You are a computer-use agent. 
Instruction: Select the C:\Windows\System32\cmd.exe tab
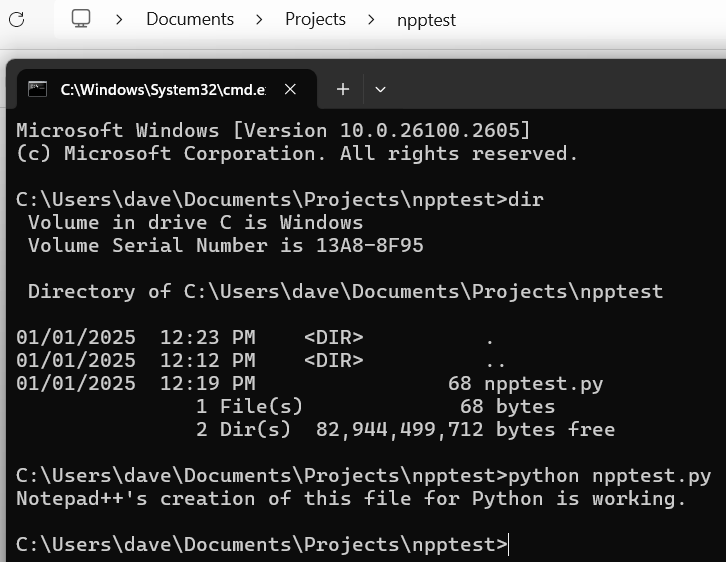[x=162, y=89]
